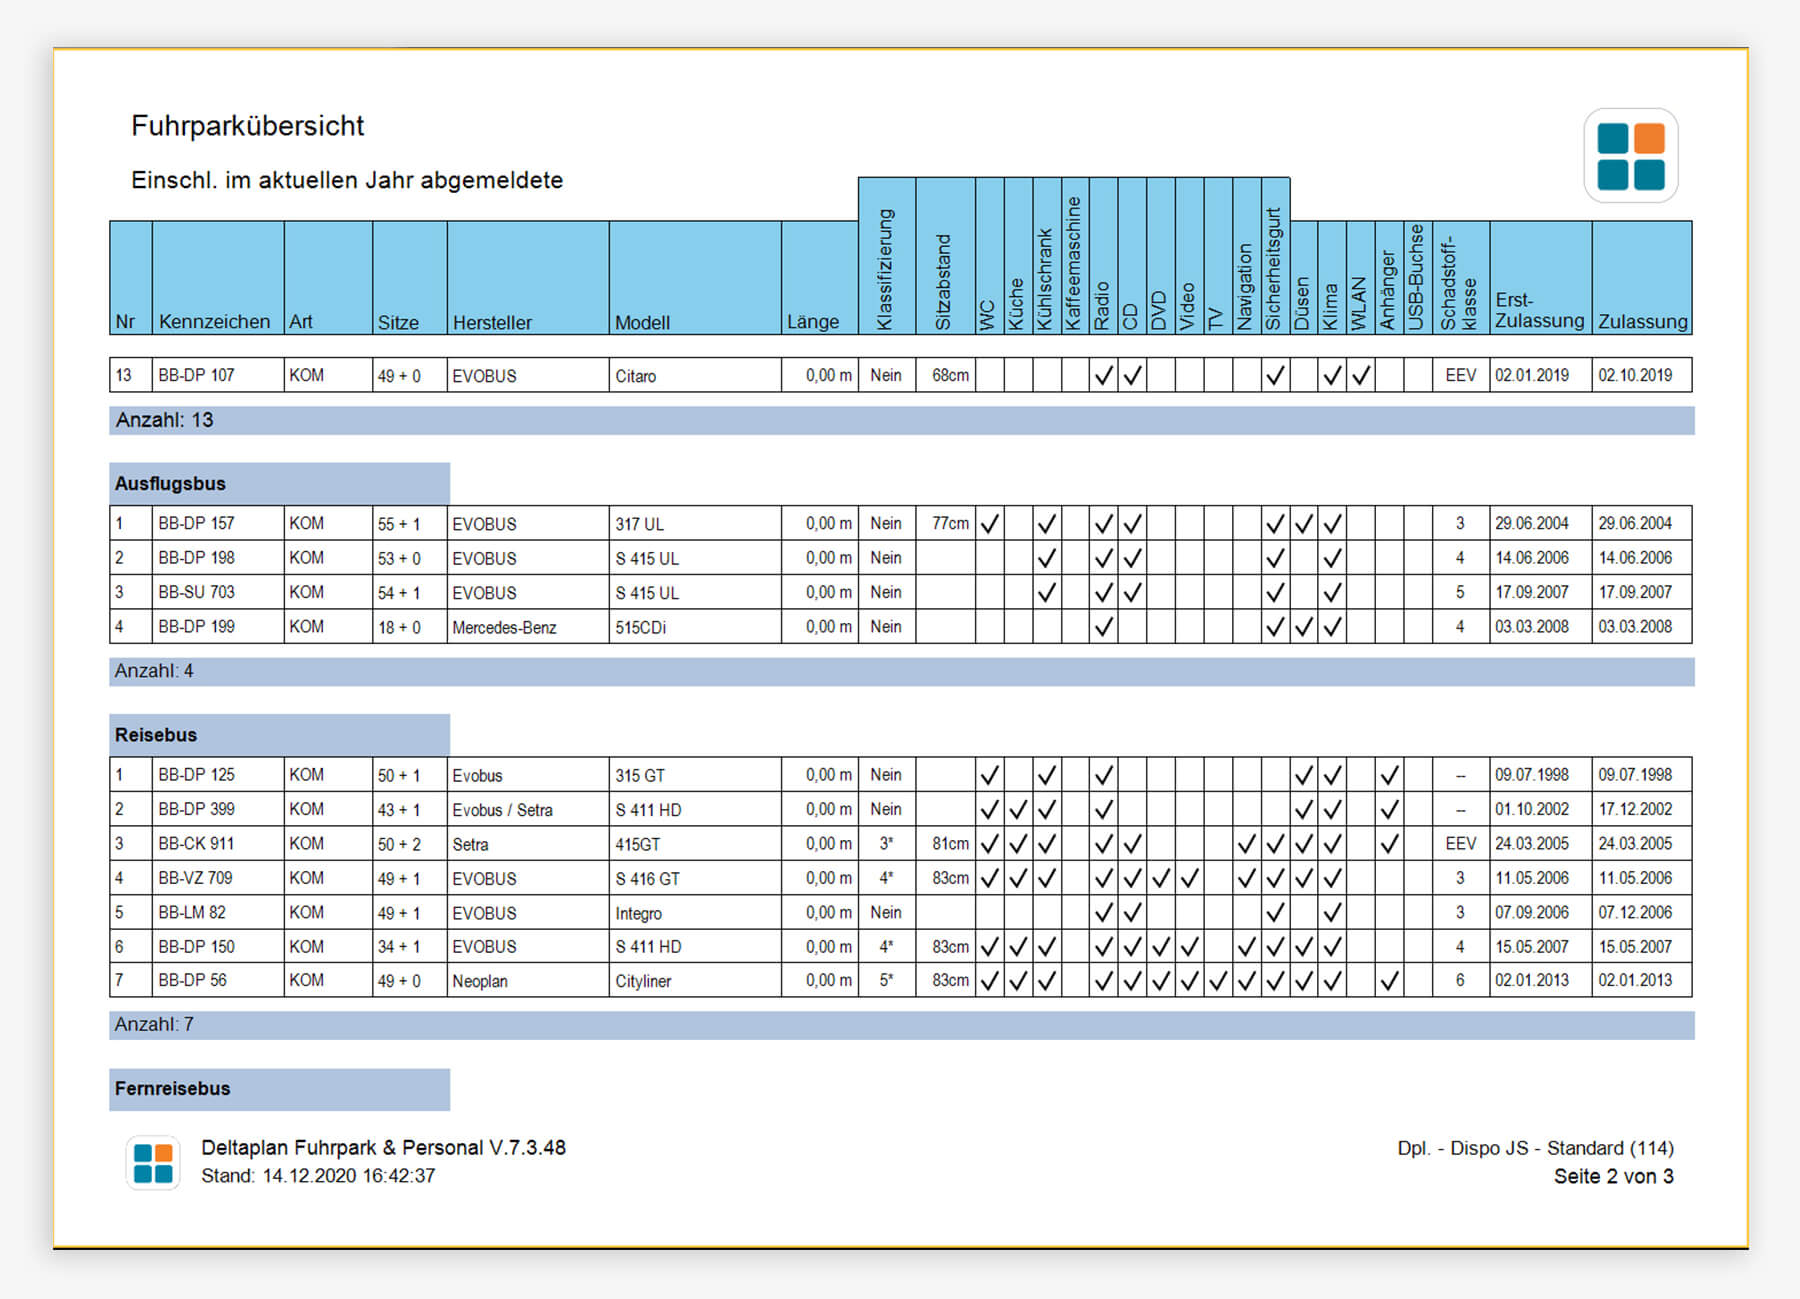Click the rotated Klassifizierung column header
Screen dimensions: 1800x1299
point(885,268)
